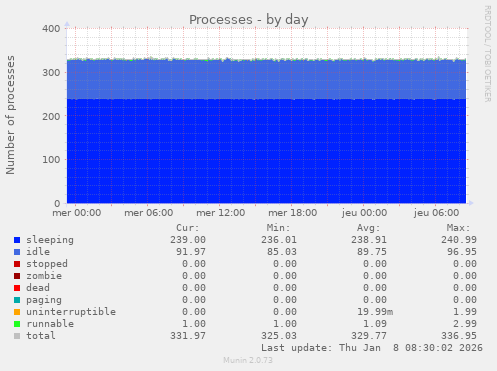Click sleeping current value 239.00

tap(188, 240)
